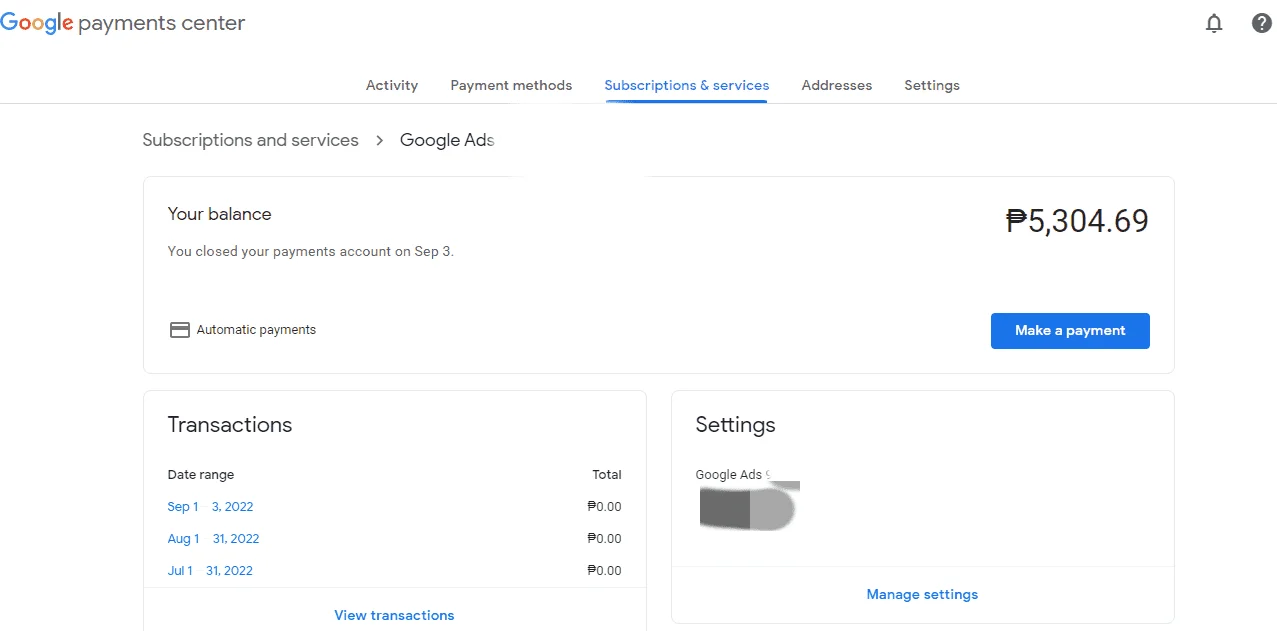Click the Google Ads breadcrumb text
The image size is (1277, 631).
point(447,140)
